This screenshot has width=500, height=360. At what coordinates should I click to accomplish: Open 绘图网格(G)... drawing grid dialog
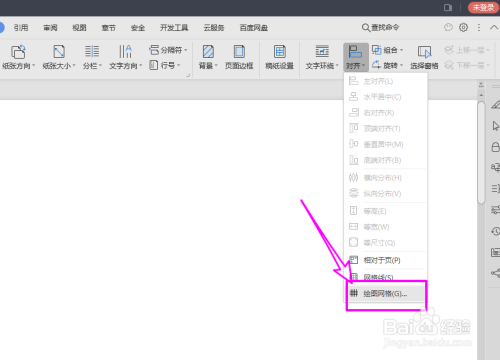(x=385, y=294)
